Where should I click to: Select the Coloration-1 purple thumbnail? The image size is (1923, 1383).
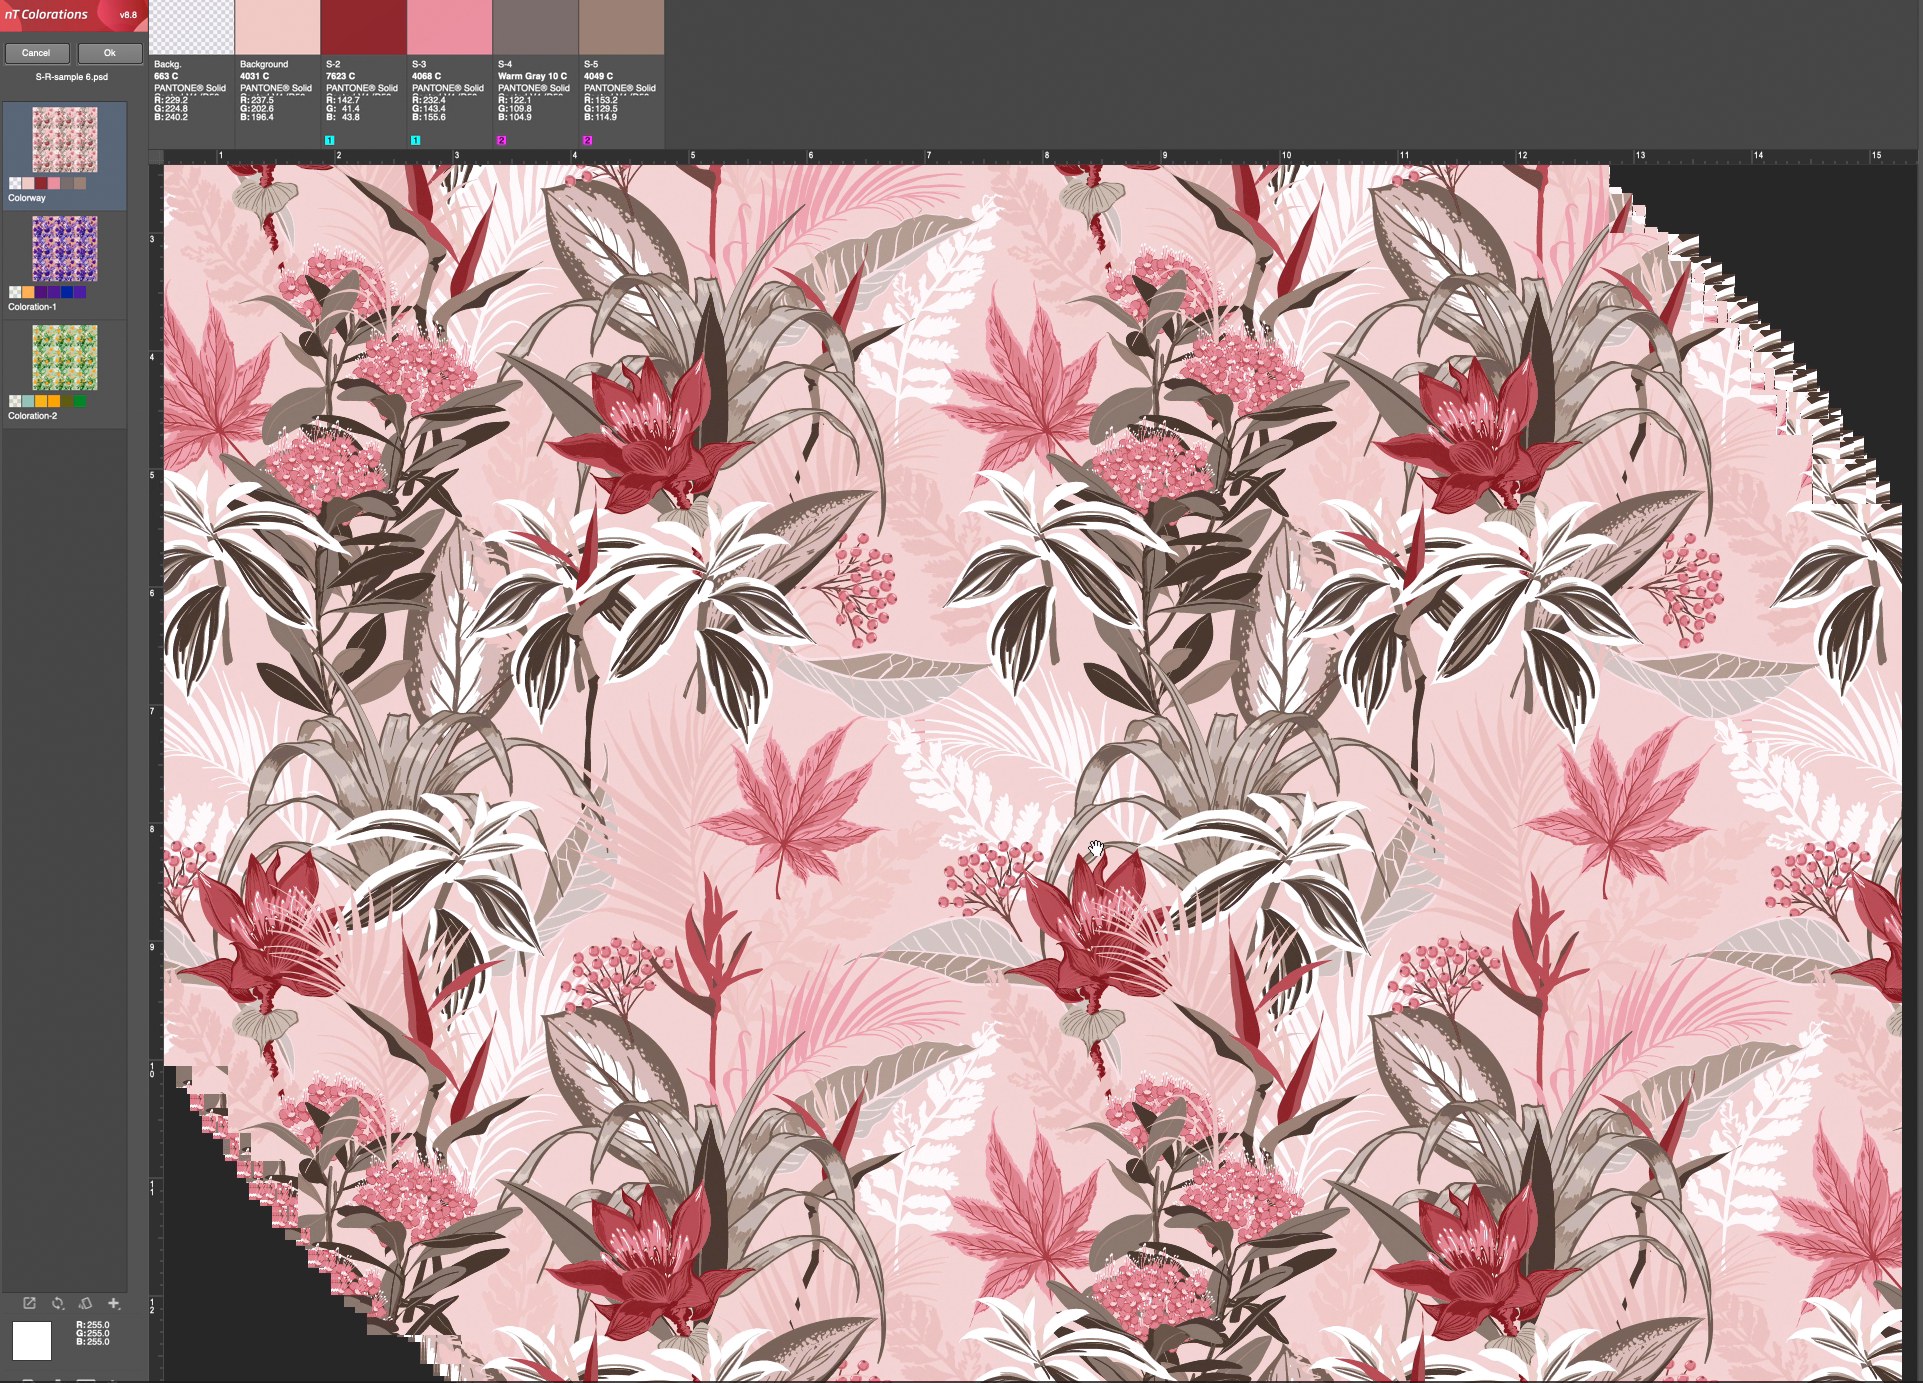coord(65,249)
